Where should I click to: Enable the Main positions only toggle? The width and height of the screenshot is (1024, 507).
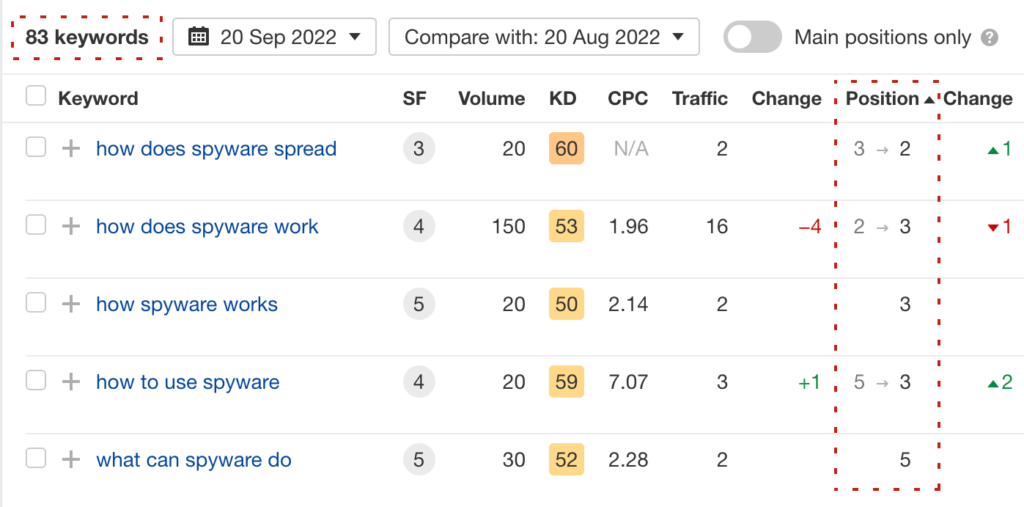coord(752,37)
